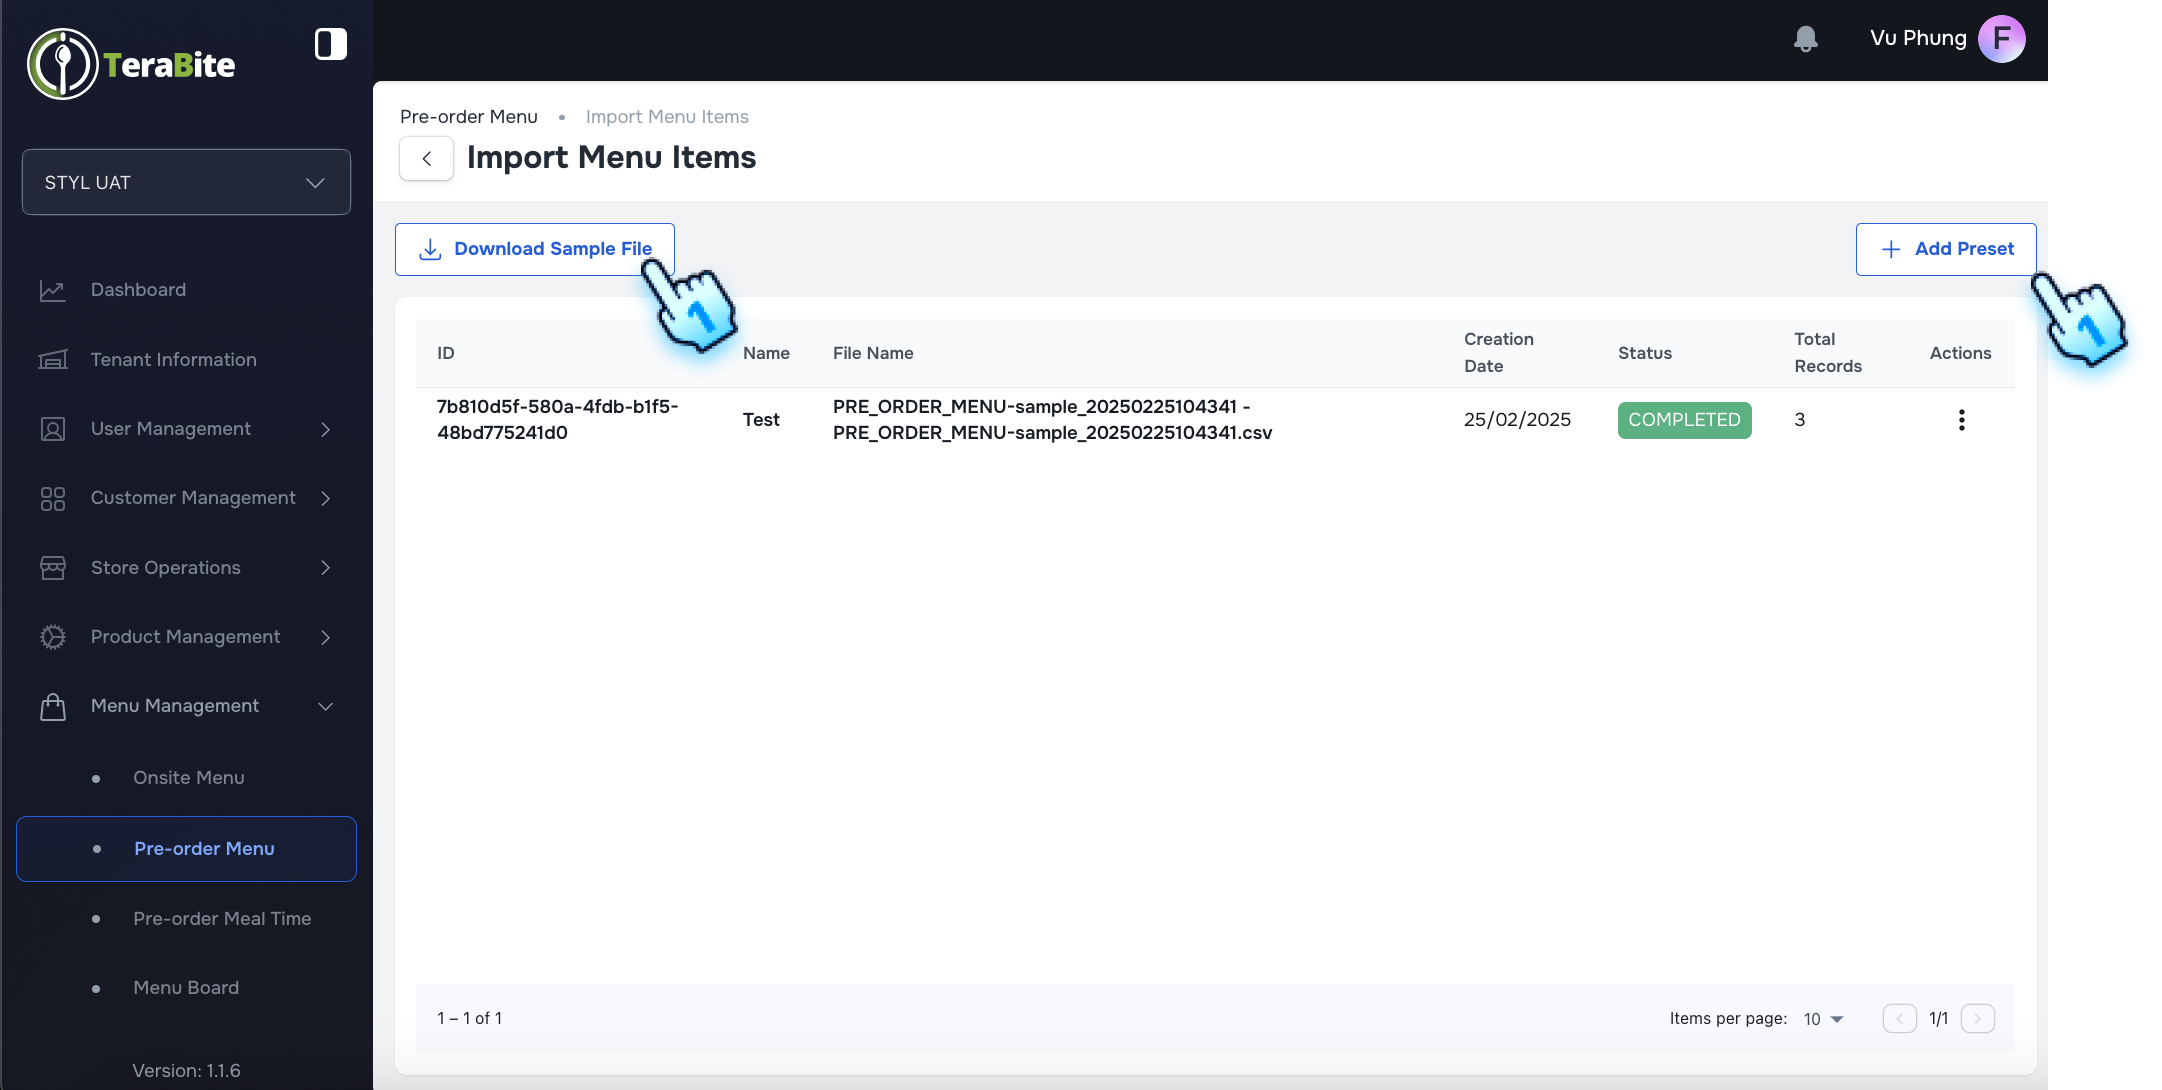The image size is (2162, 1090).
Task: Open the Items per page dropdown
Action: point(1823,1019)
